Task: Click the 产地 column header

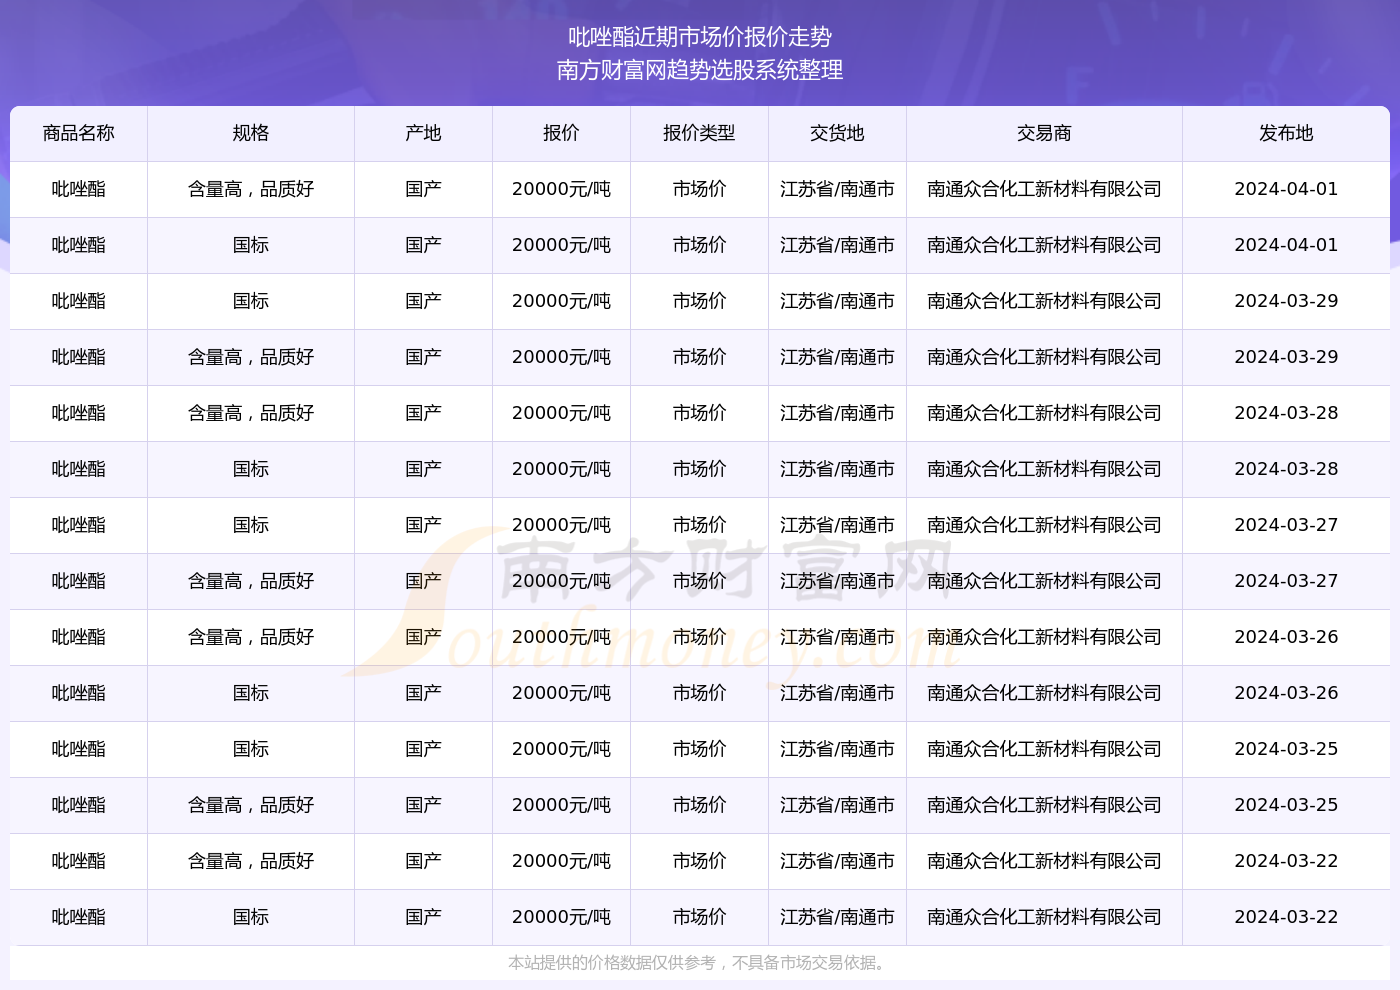Action: click(x=423, y=133)
